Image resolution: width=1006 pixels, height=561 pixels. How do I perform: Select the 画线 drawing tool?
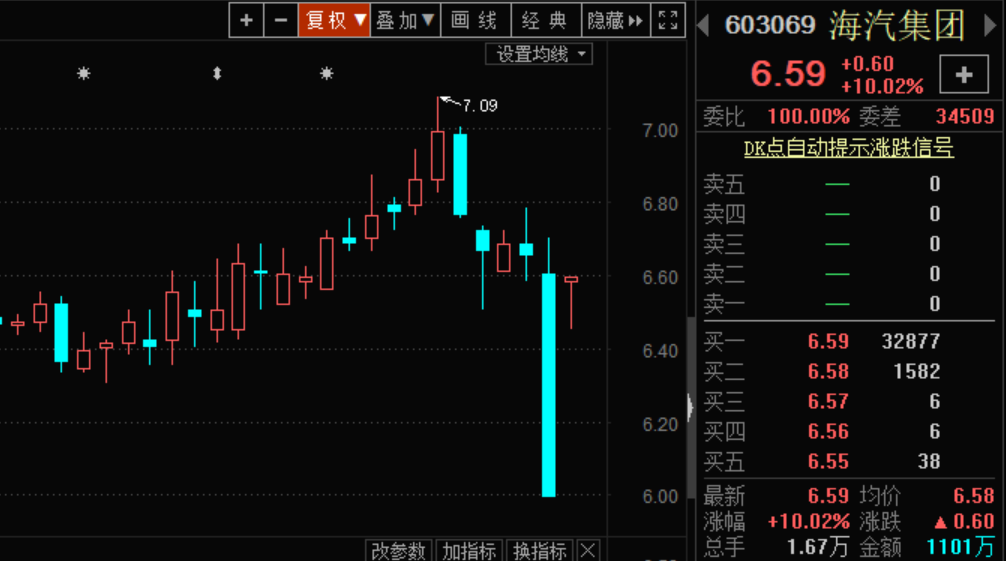click(x=475, y=20)
